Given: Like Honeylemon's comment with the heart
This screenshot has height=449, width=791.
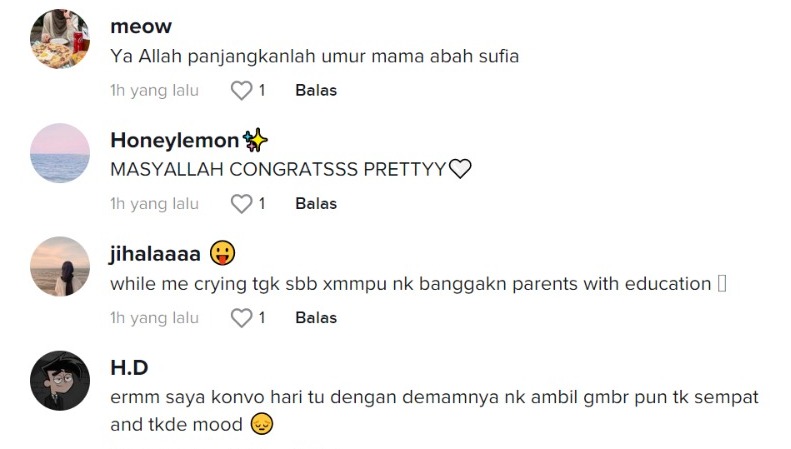Looking at the screenshot, I should pos(241,204).
